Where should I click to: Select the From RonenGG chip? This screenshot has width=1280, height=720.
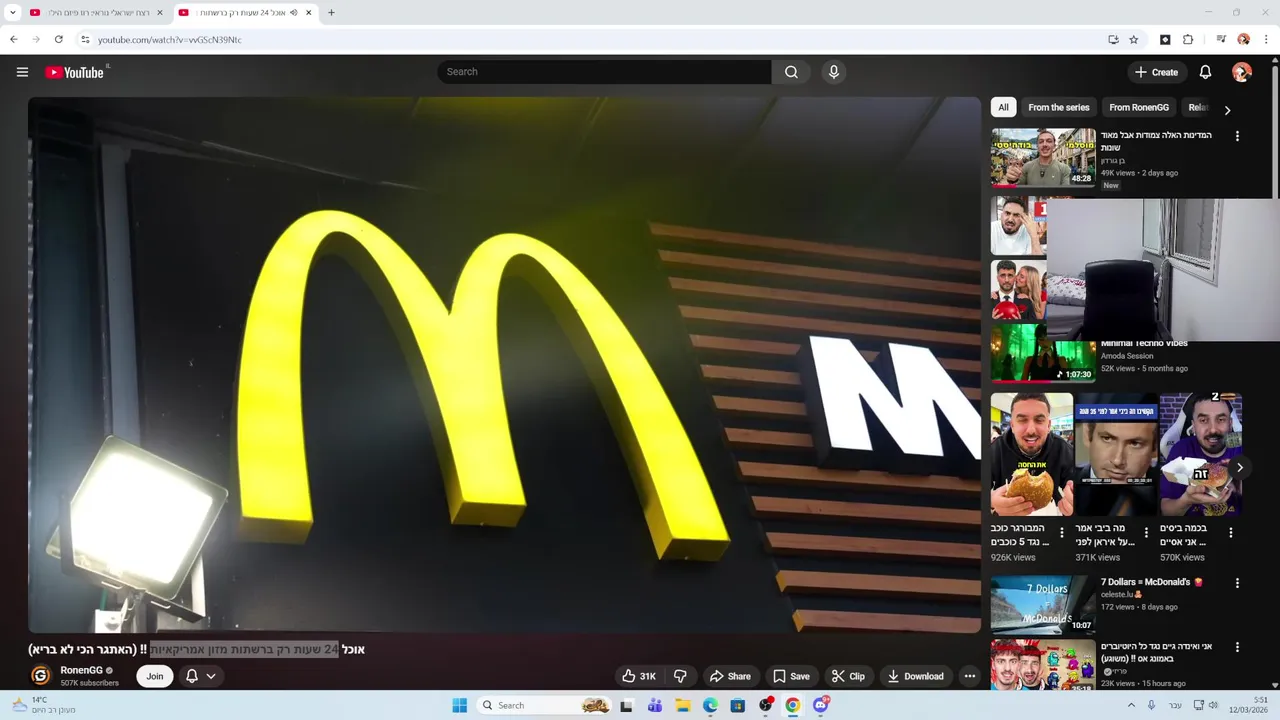click(1139, 107)
